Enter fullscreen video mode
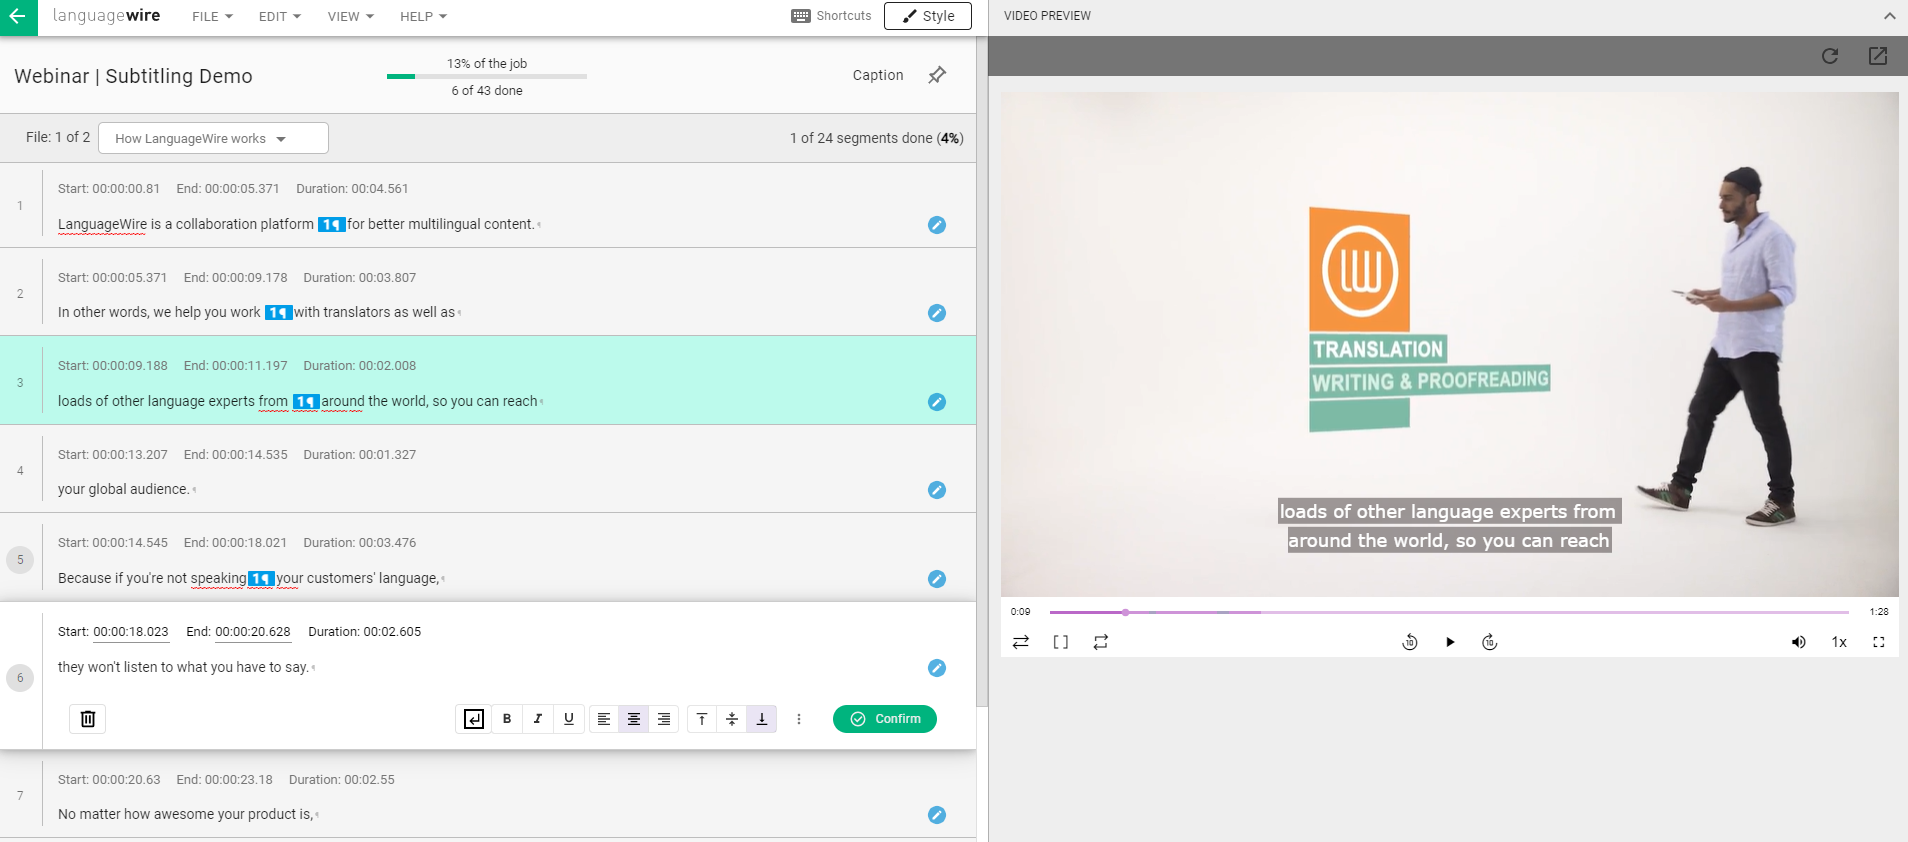The image size is (1908, 842). [x=1879, y=642]
